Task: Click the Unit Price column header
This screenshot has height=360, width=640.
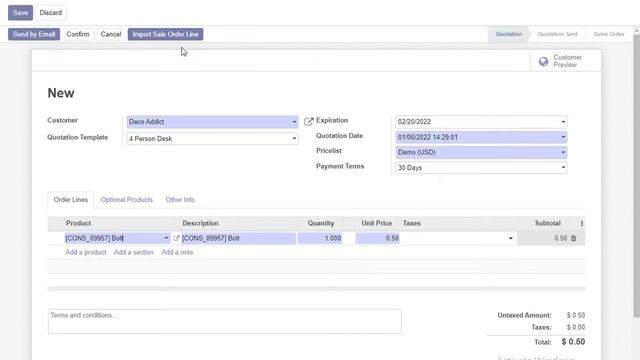Action: tap(376, 223)
